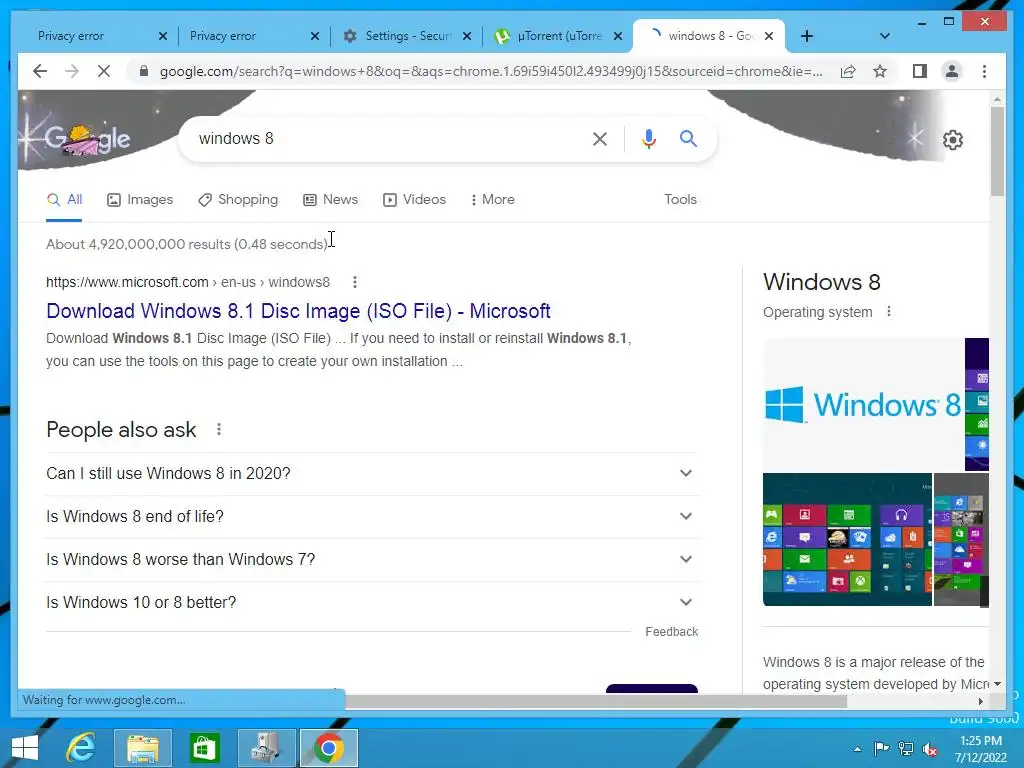Screen dimensions: 1024x768
Task: Open Chrome side panel icon
Action: click(920, 71)
